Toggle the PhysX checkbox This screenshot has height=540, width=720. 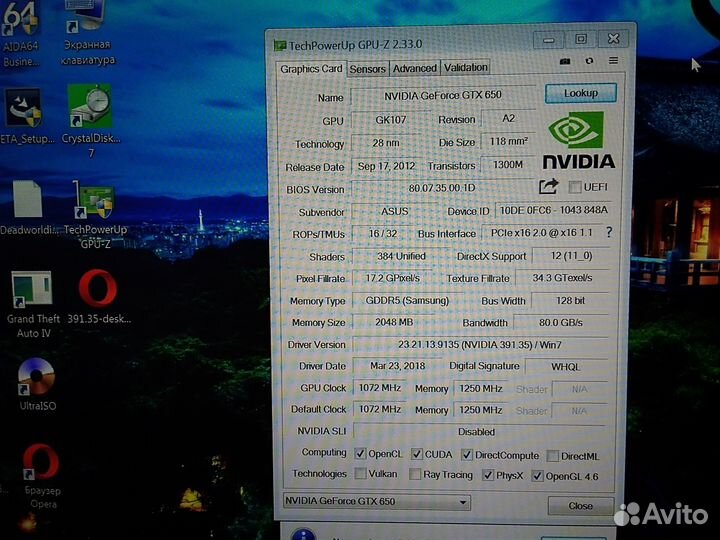(488, 475)
